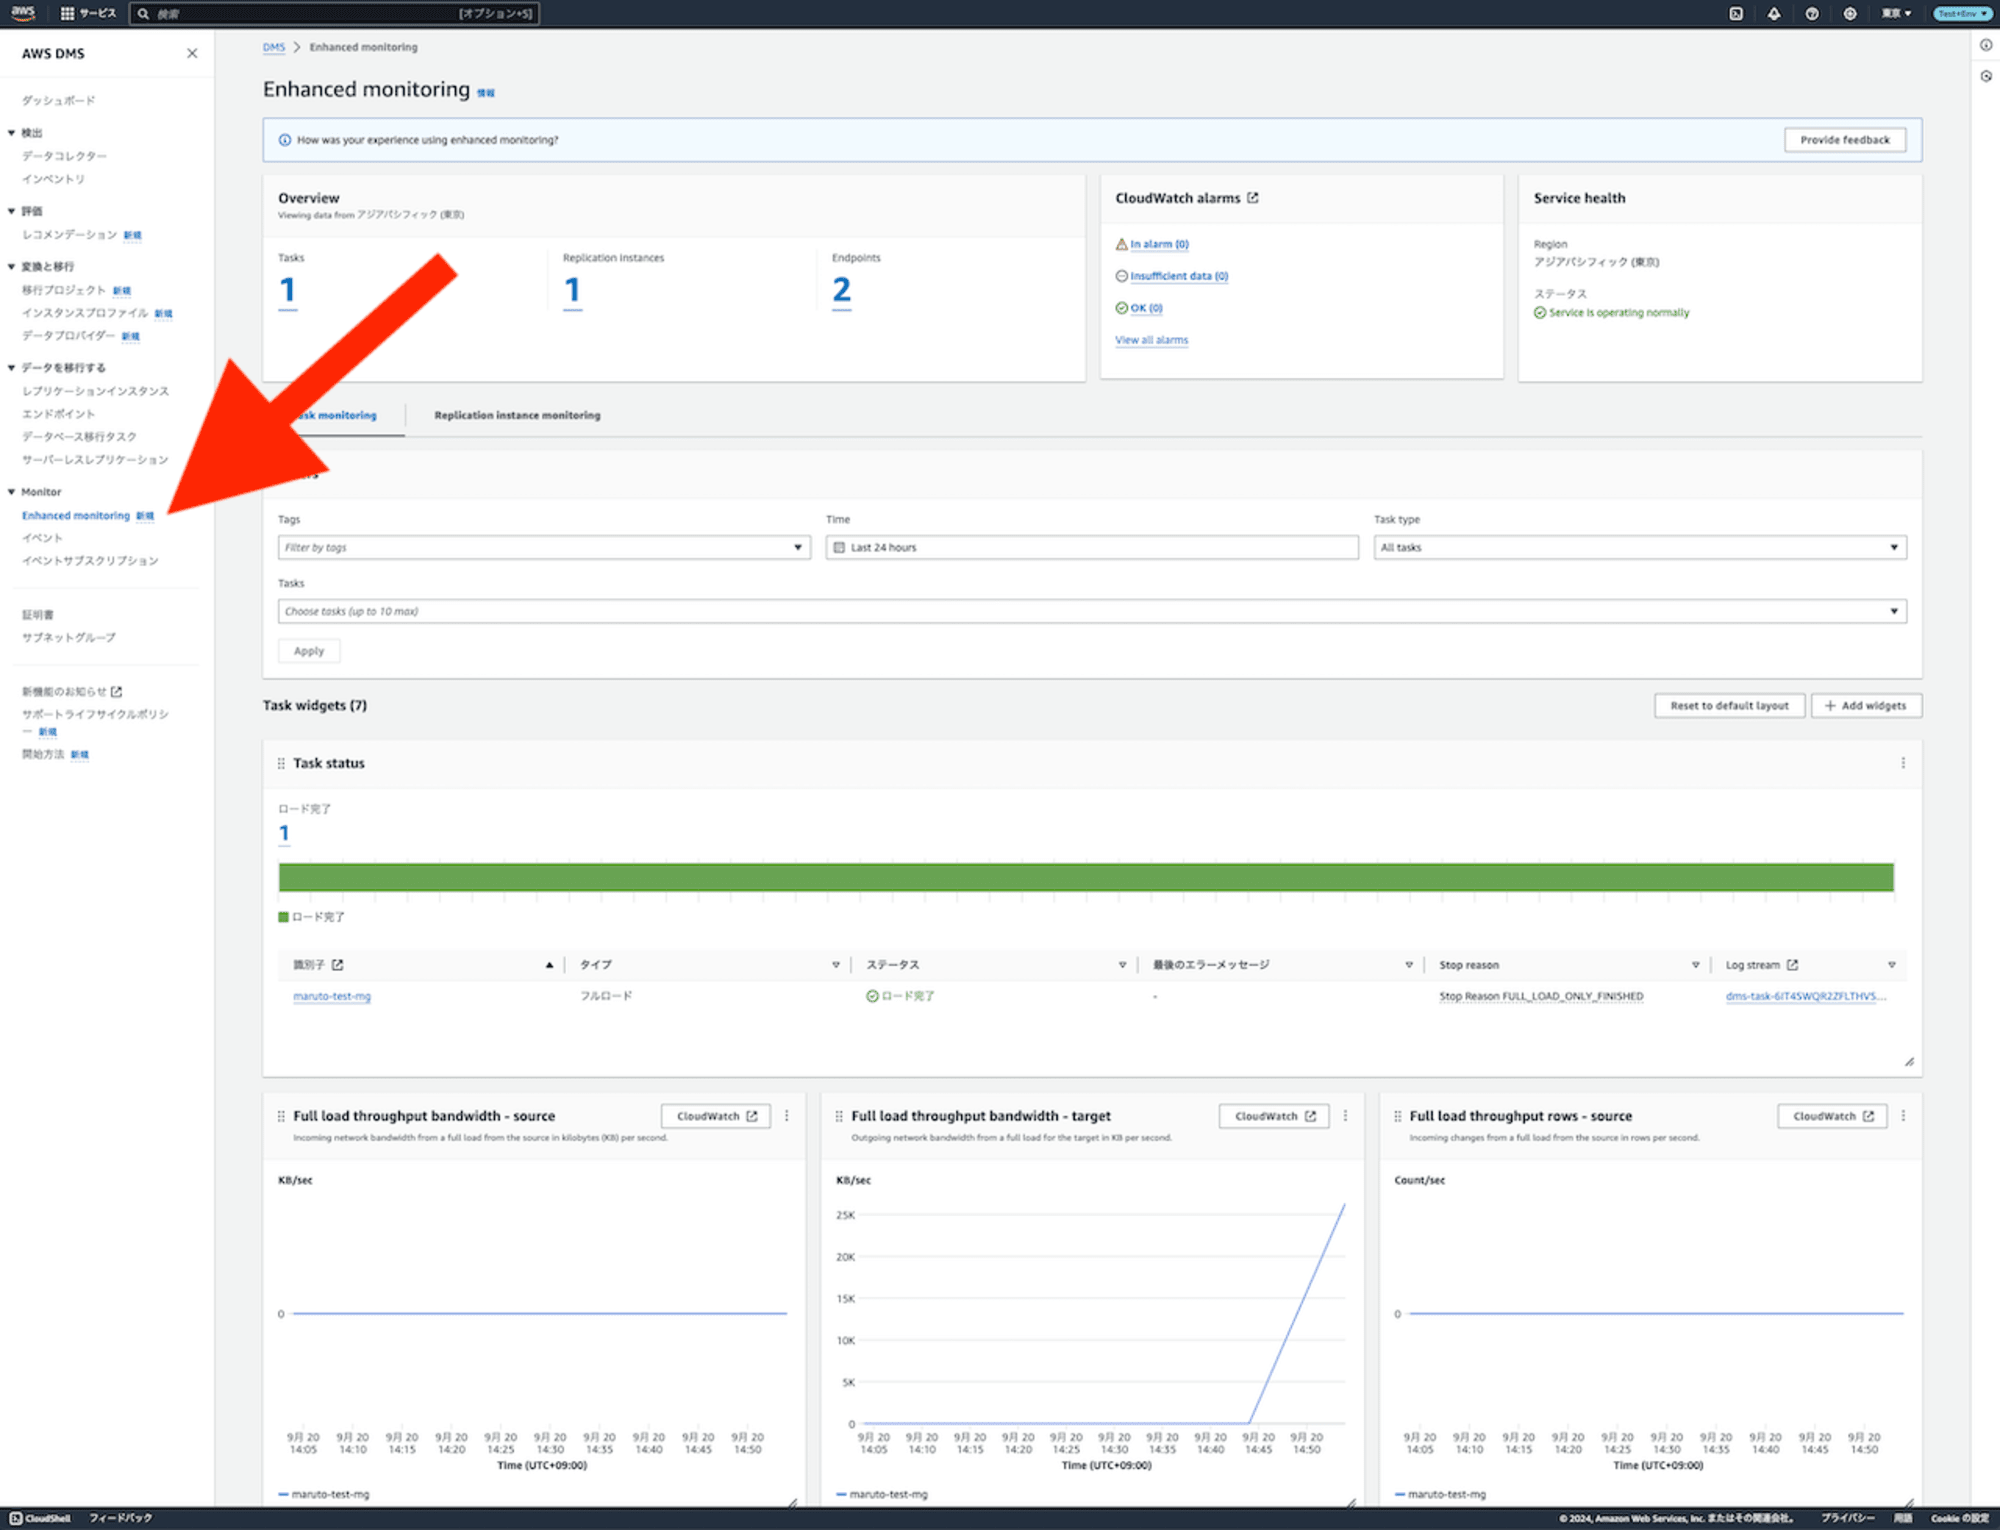Open info panel icon at right edge

coord(1986,45)
